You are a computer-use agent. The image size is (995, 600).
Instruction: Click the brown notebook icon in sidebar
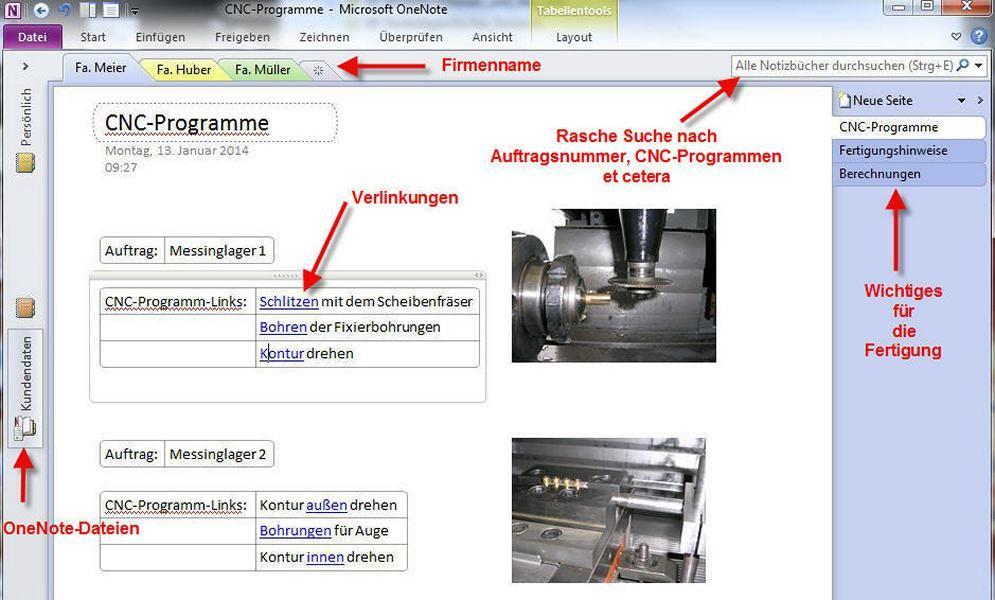click(25, 308)
